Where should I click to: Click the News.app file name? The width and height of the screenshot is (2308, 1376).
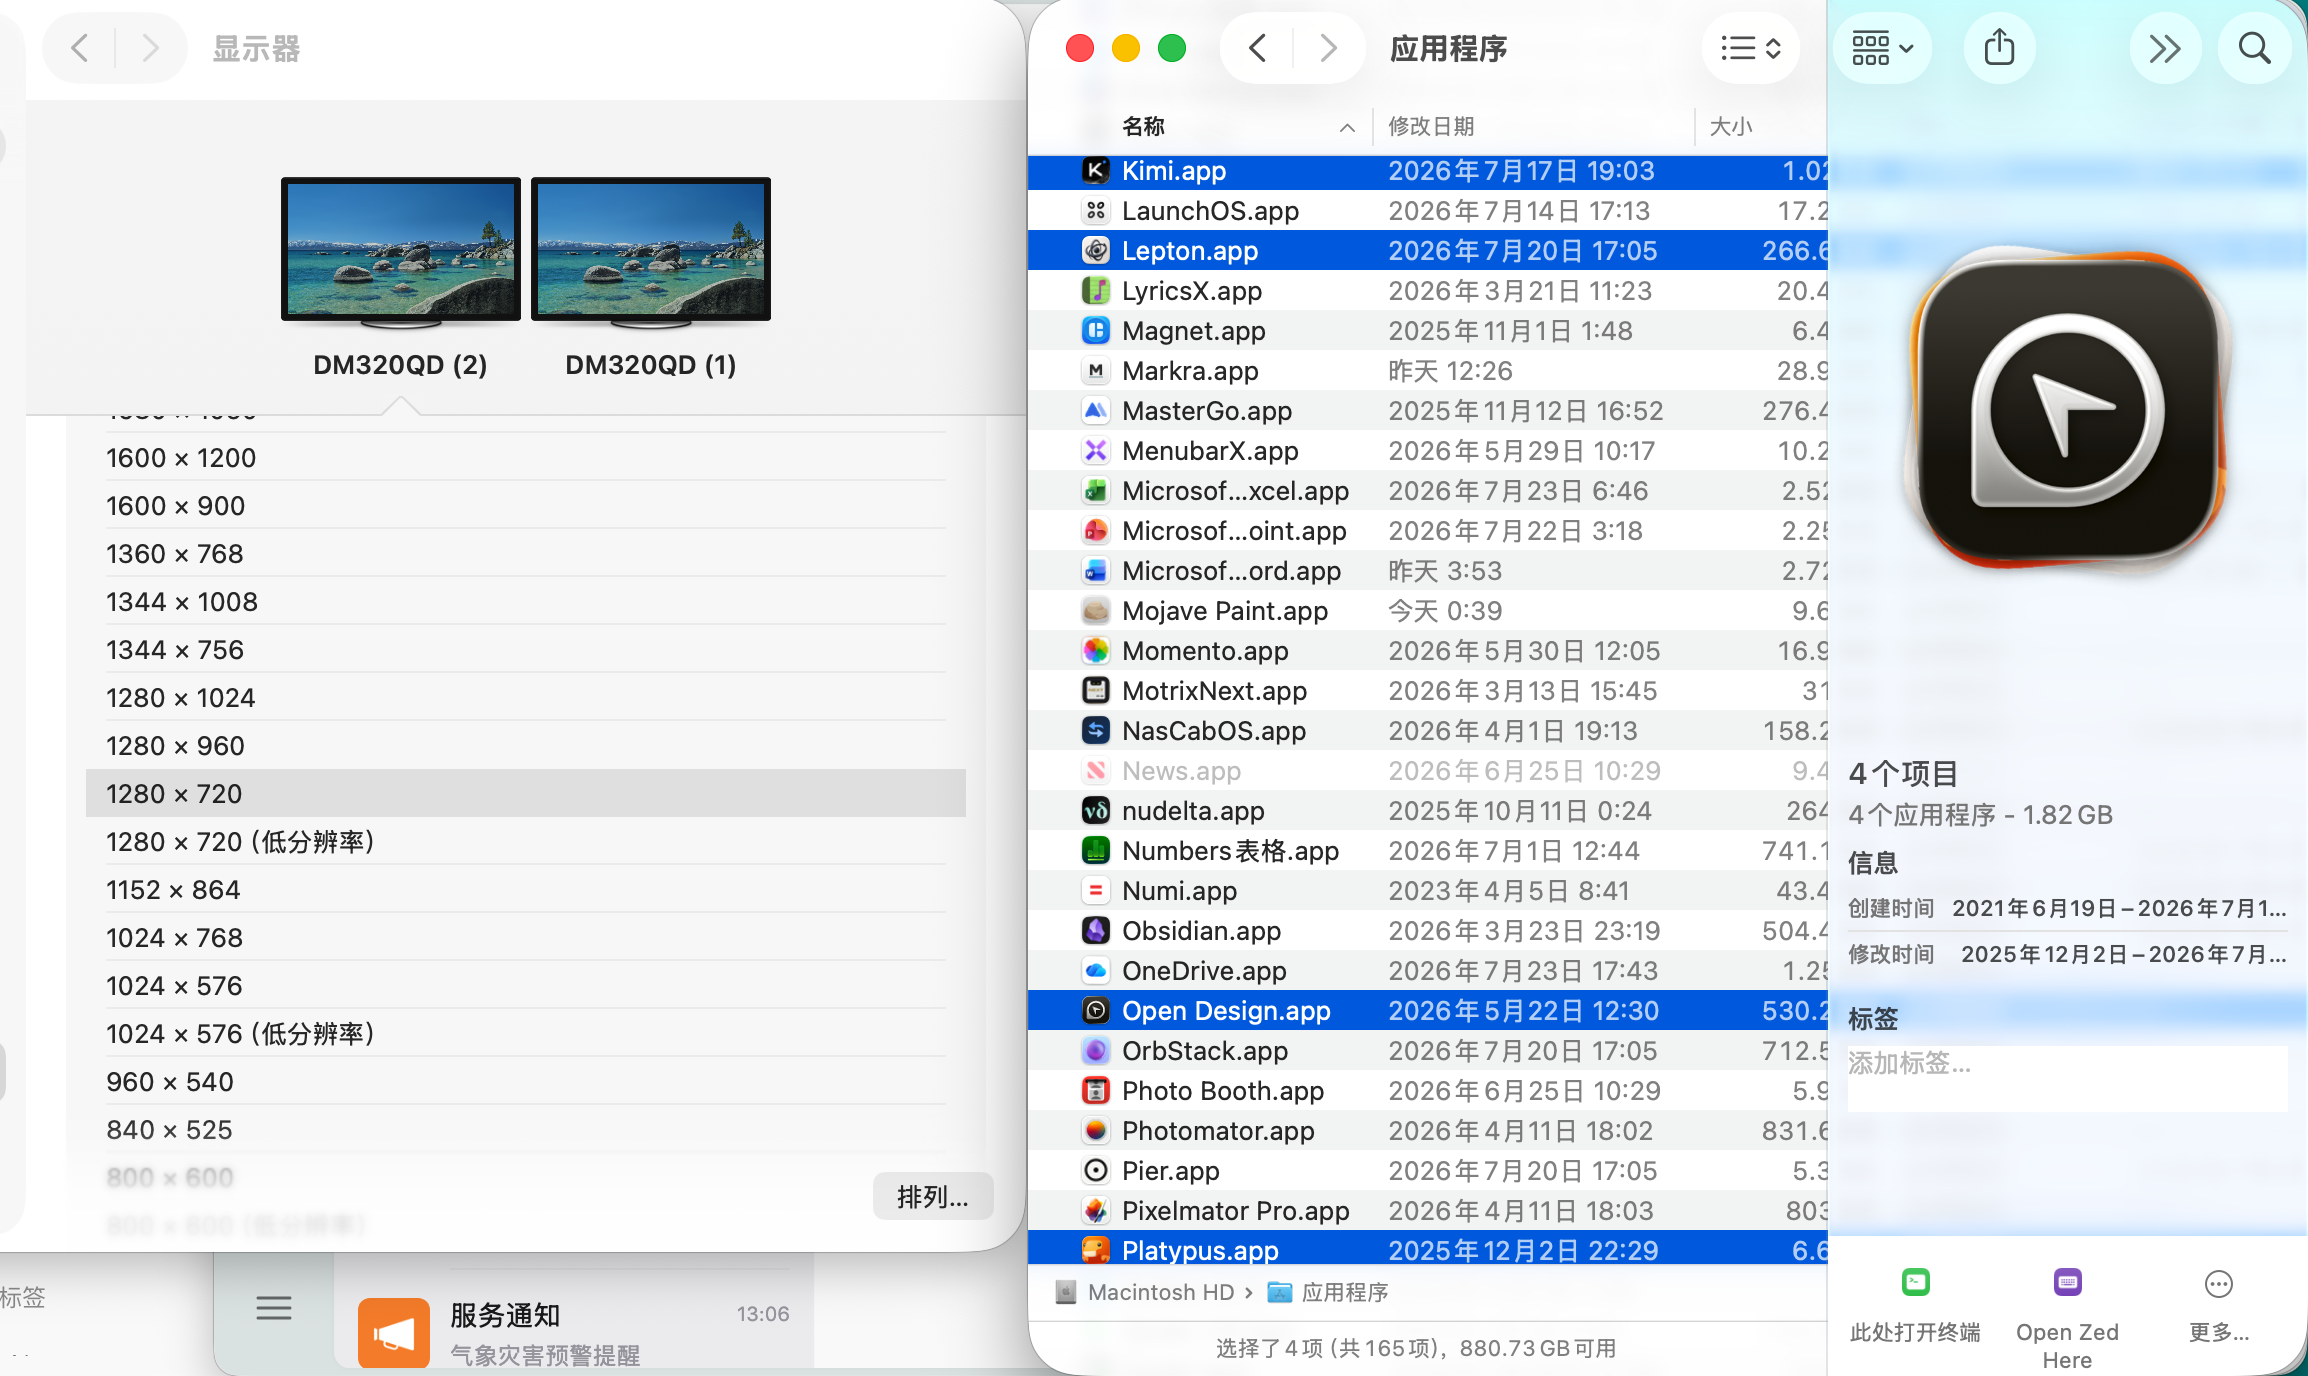pos(1181,771)
